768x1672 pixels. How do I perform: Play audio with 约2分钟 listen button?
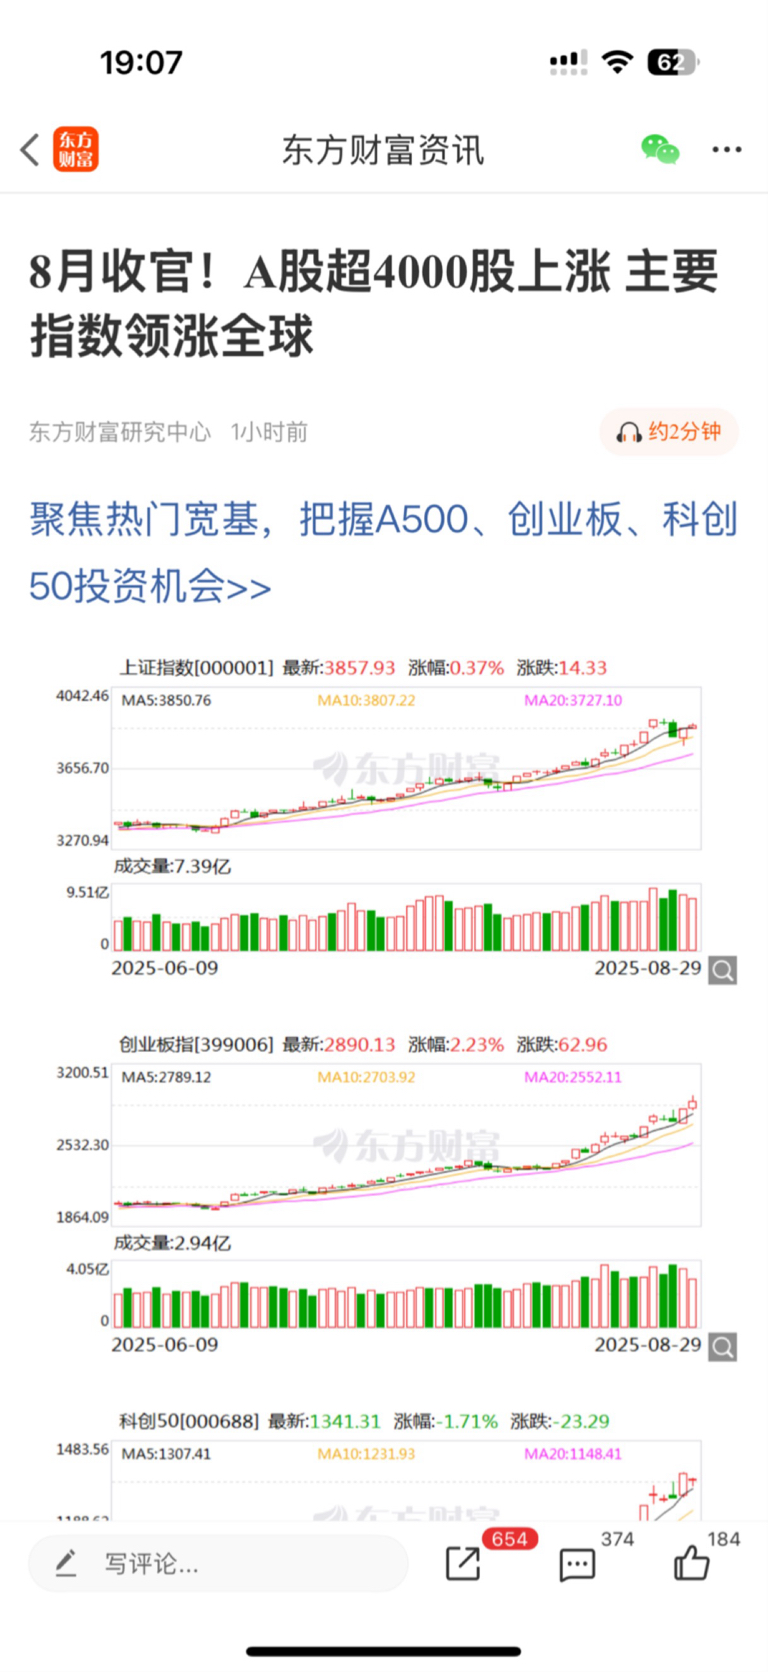coord(669,432)
